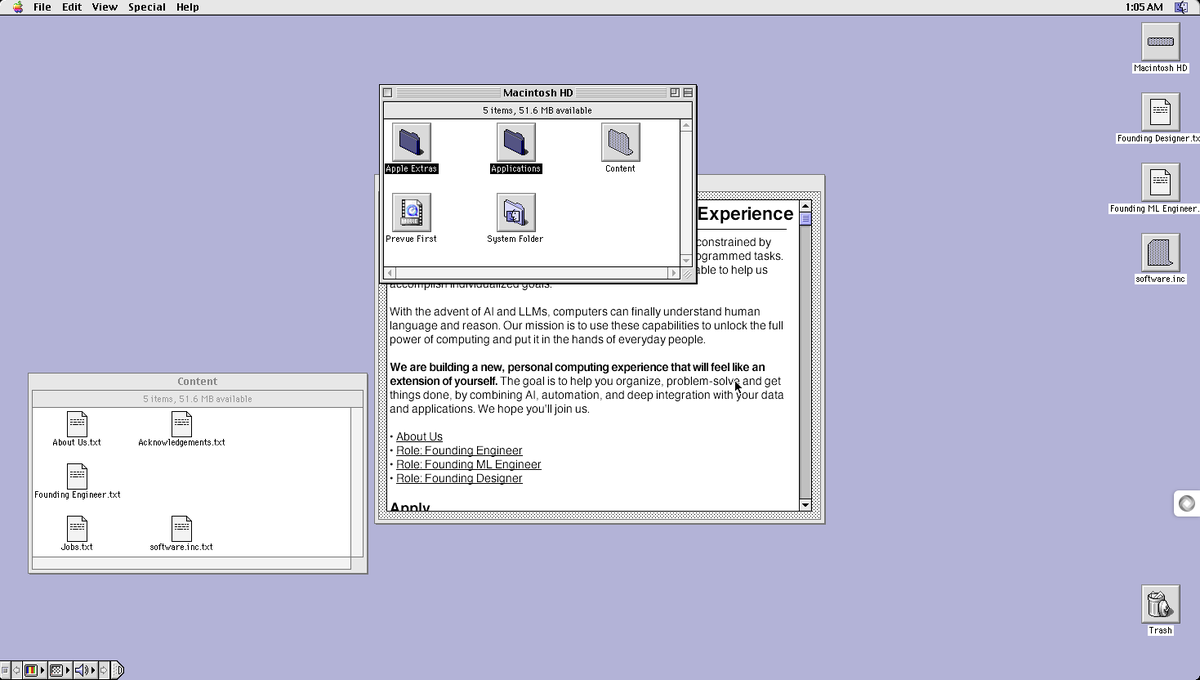
Task: Select the Prevue First movie icon
Action: [411, 212]
